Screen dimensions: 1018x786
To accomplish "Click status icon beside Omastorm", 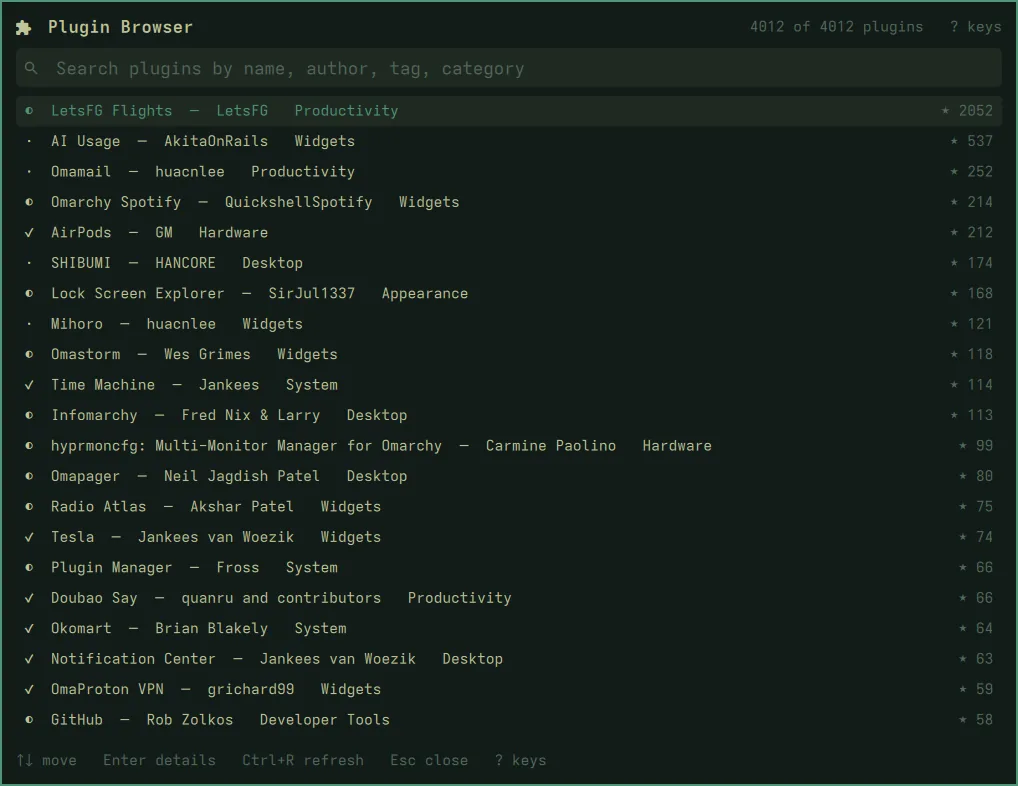I will click(x=29, y=354).
